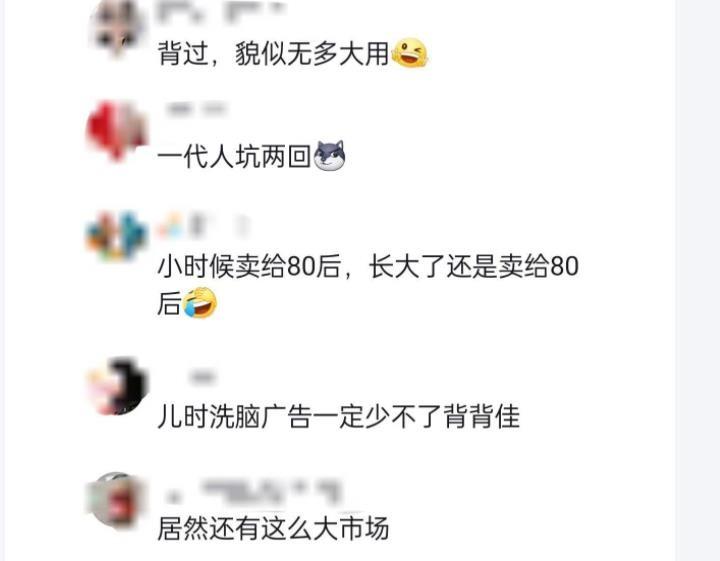Select the comment line 小时候卖给80后，长大了还是卖给80
Viewport: 720px width, 561px height.
pyautogui.click(x=367, y=266)
